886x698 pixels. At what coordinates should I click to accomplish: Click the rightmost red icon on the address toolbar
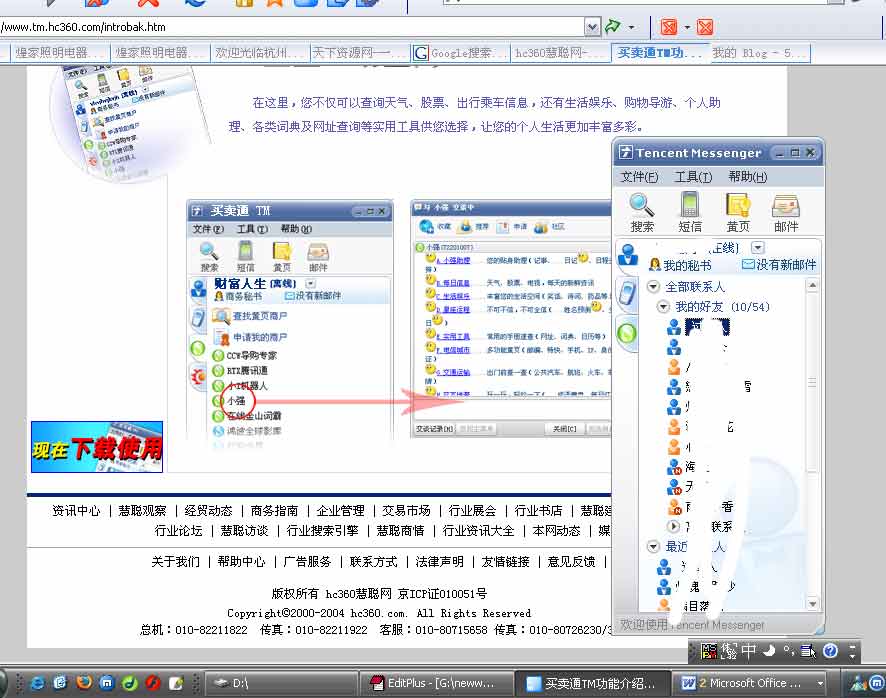point(705,27)
